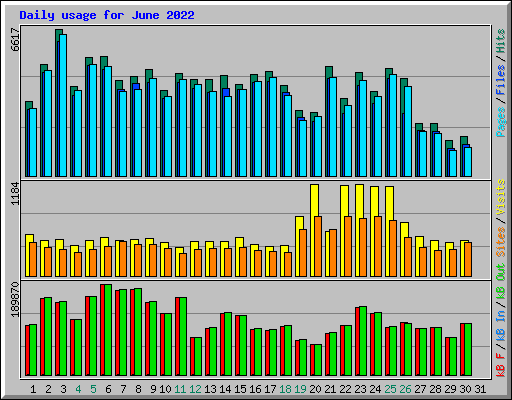The height and width of the screenshot is (400, 512).
Task: Click day 29 on the date axis
Action: click(x=450, y=389)
